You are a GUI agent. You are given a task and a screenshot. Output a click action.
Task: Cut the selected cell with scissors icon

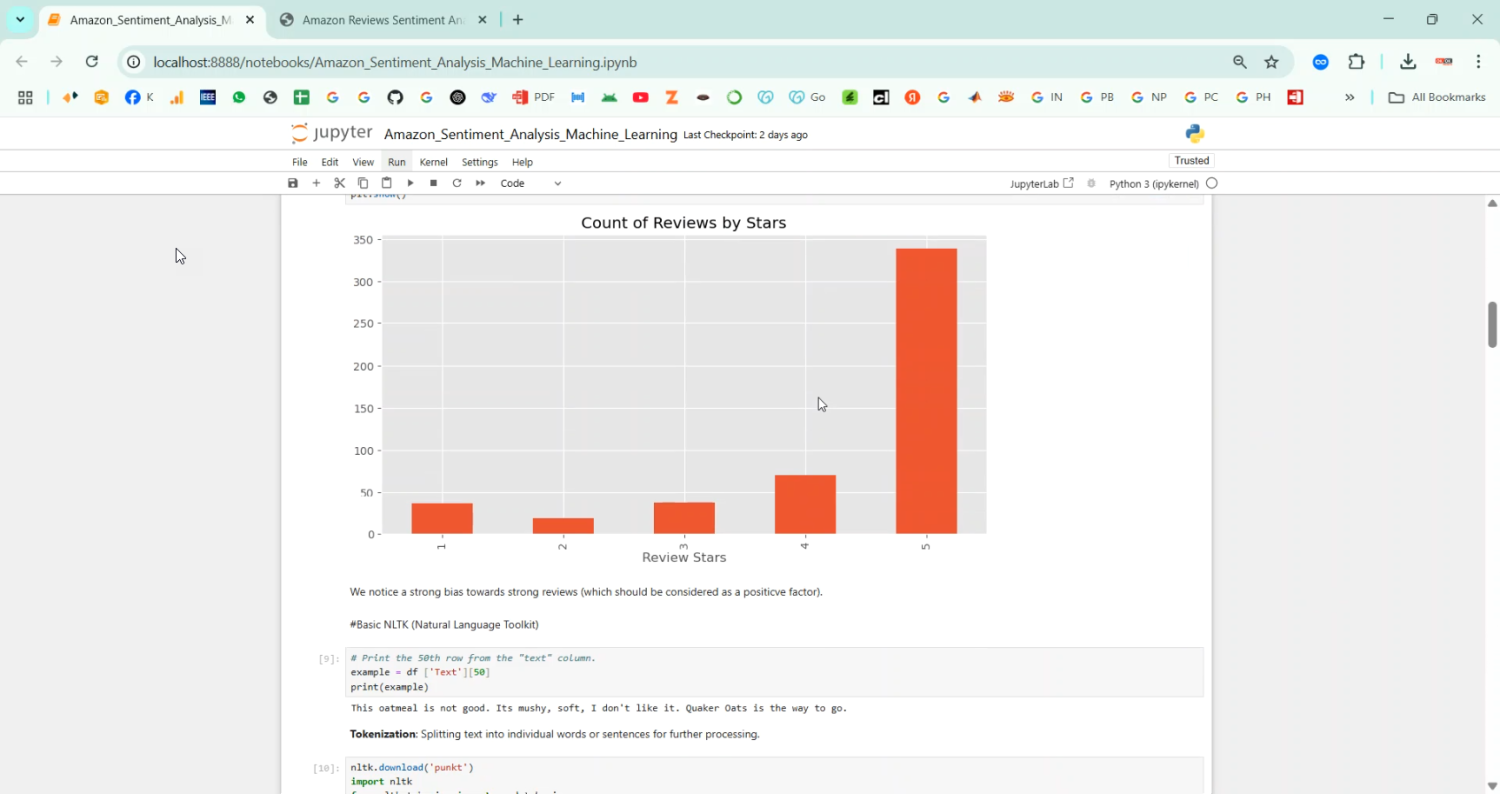pos(340,183)
